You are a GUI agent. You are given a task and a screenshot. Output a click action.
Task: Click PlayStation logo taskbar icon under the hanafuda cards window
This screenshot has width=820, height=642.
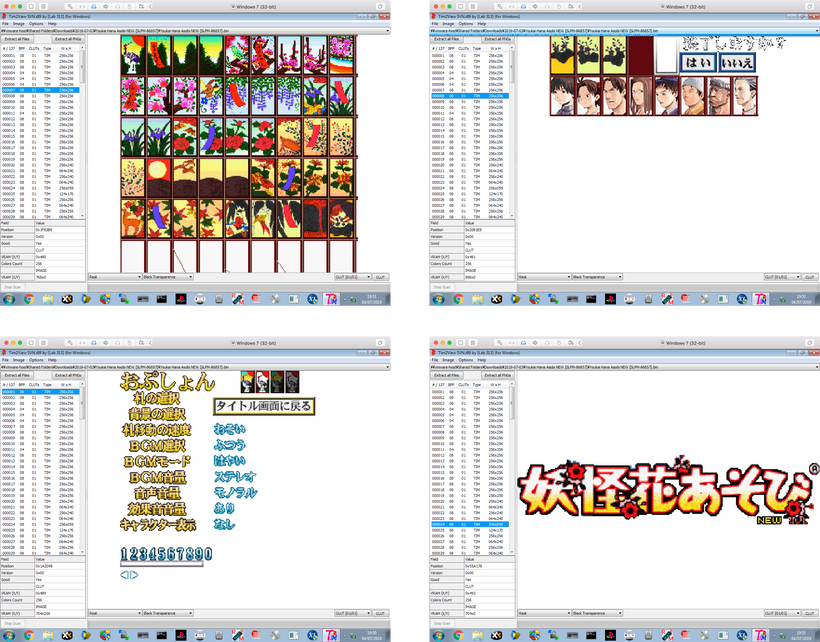pos(181,298)
